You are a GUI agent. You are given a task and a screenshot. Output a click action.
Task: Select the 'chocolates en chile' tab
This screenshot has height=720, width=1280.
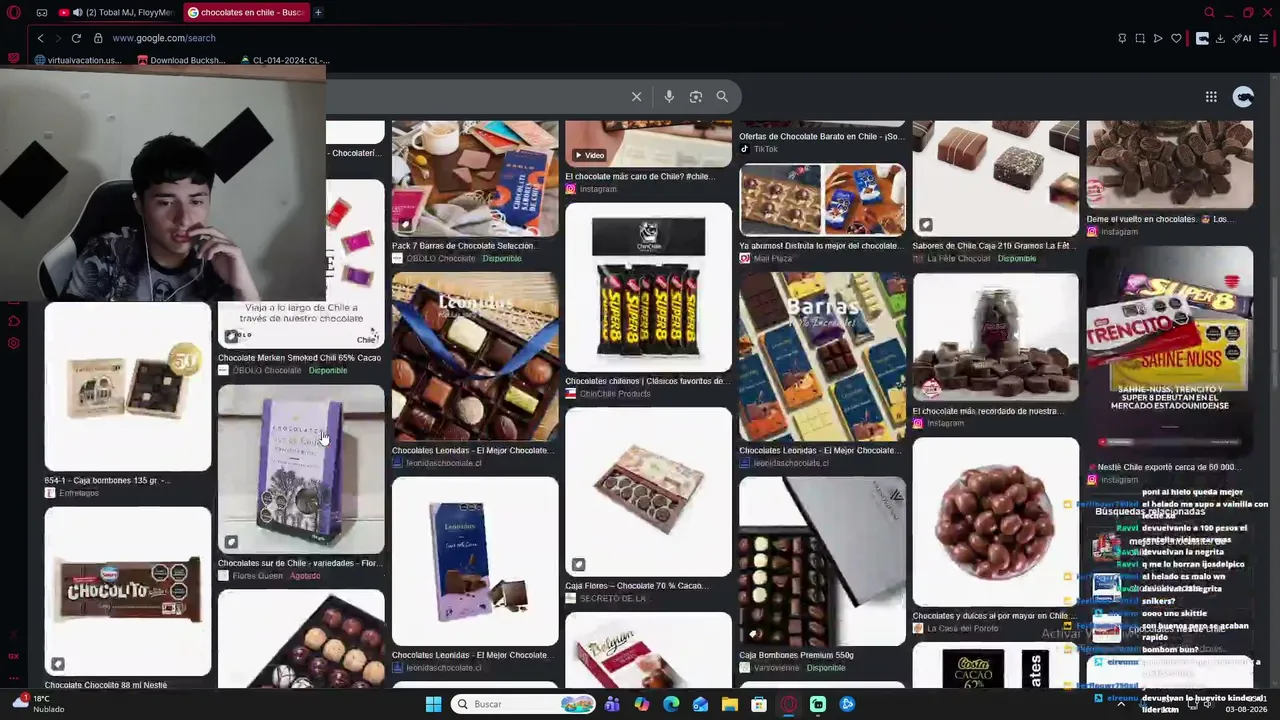[245, 12]
